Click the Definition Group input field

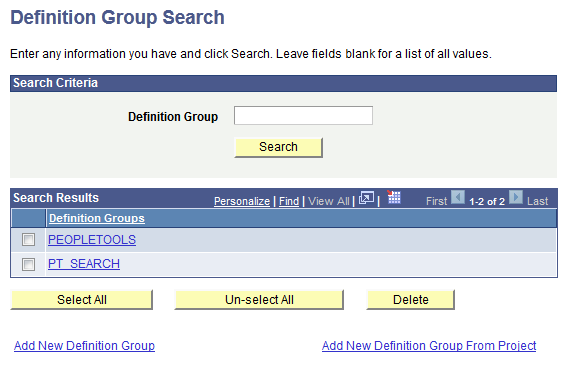coord(303,115)
